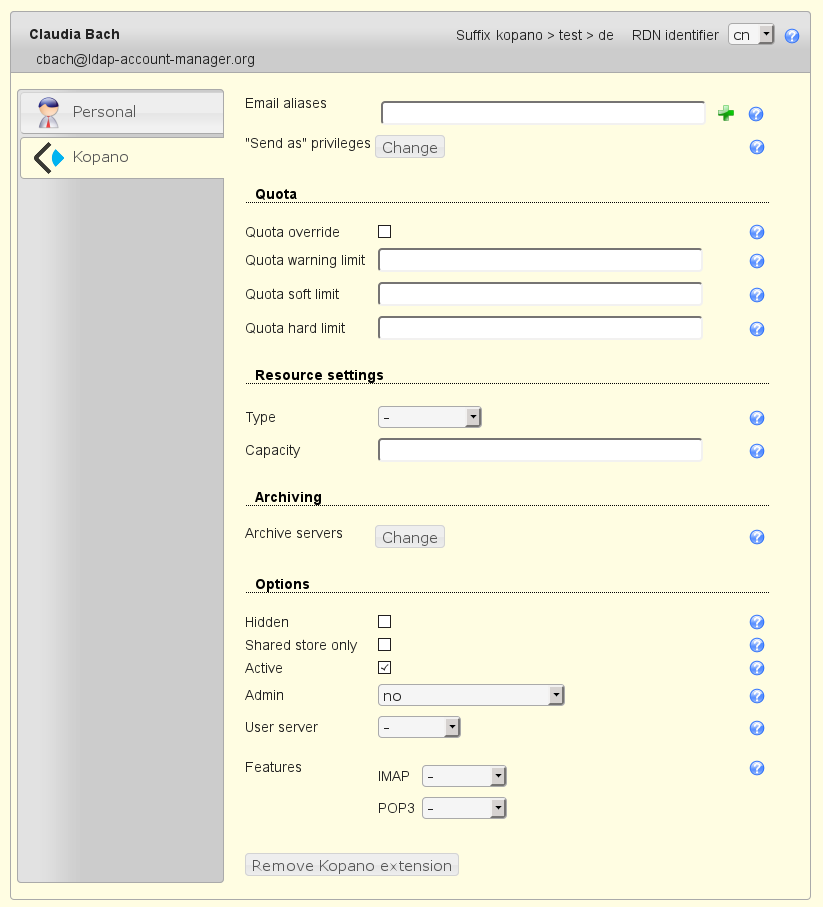Enable the Quota override checkbox
This screenshot has width=823, height=907.
pyautogui.click(x=384, y=232)
